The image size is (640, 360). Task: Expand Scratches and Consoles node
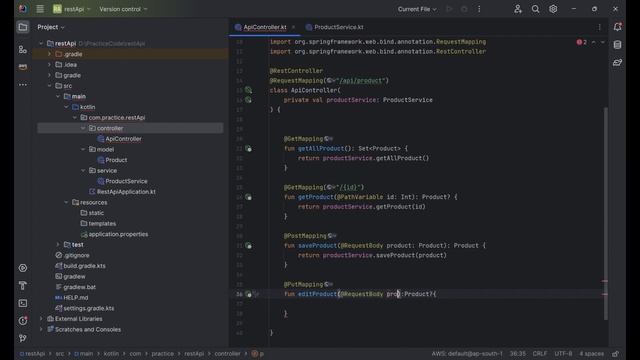click(x=41, y=329)
